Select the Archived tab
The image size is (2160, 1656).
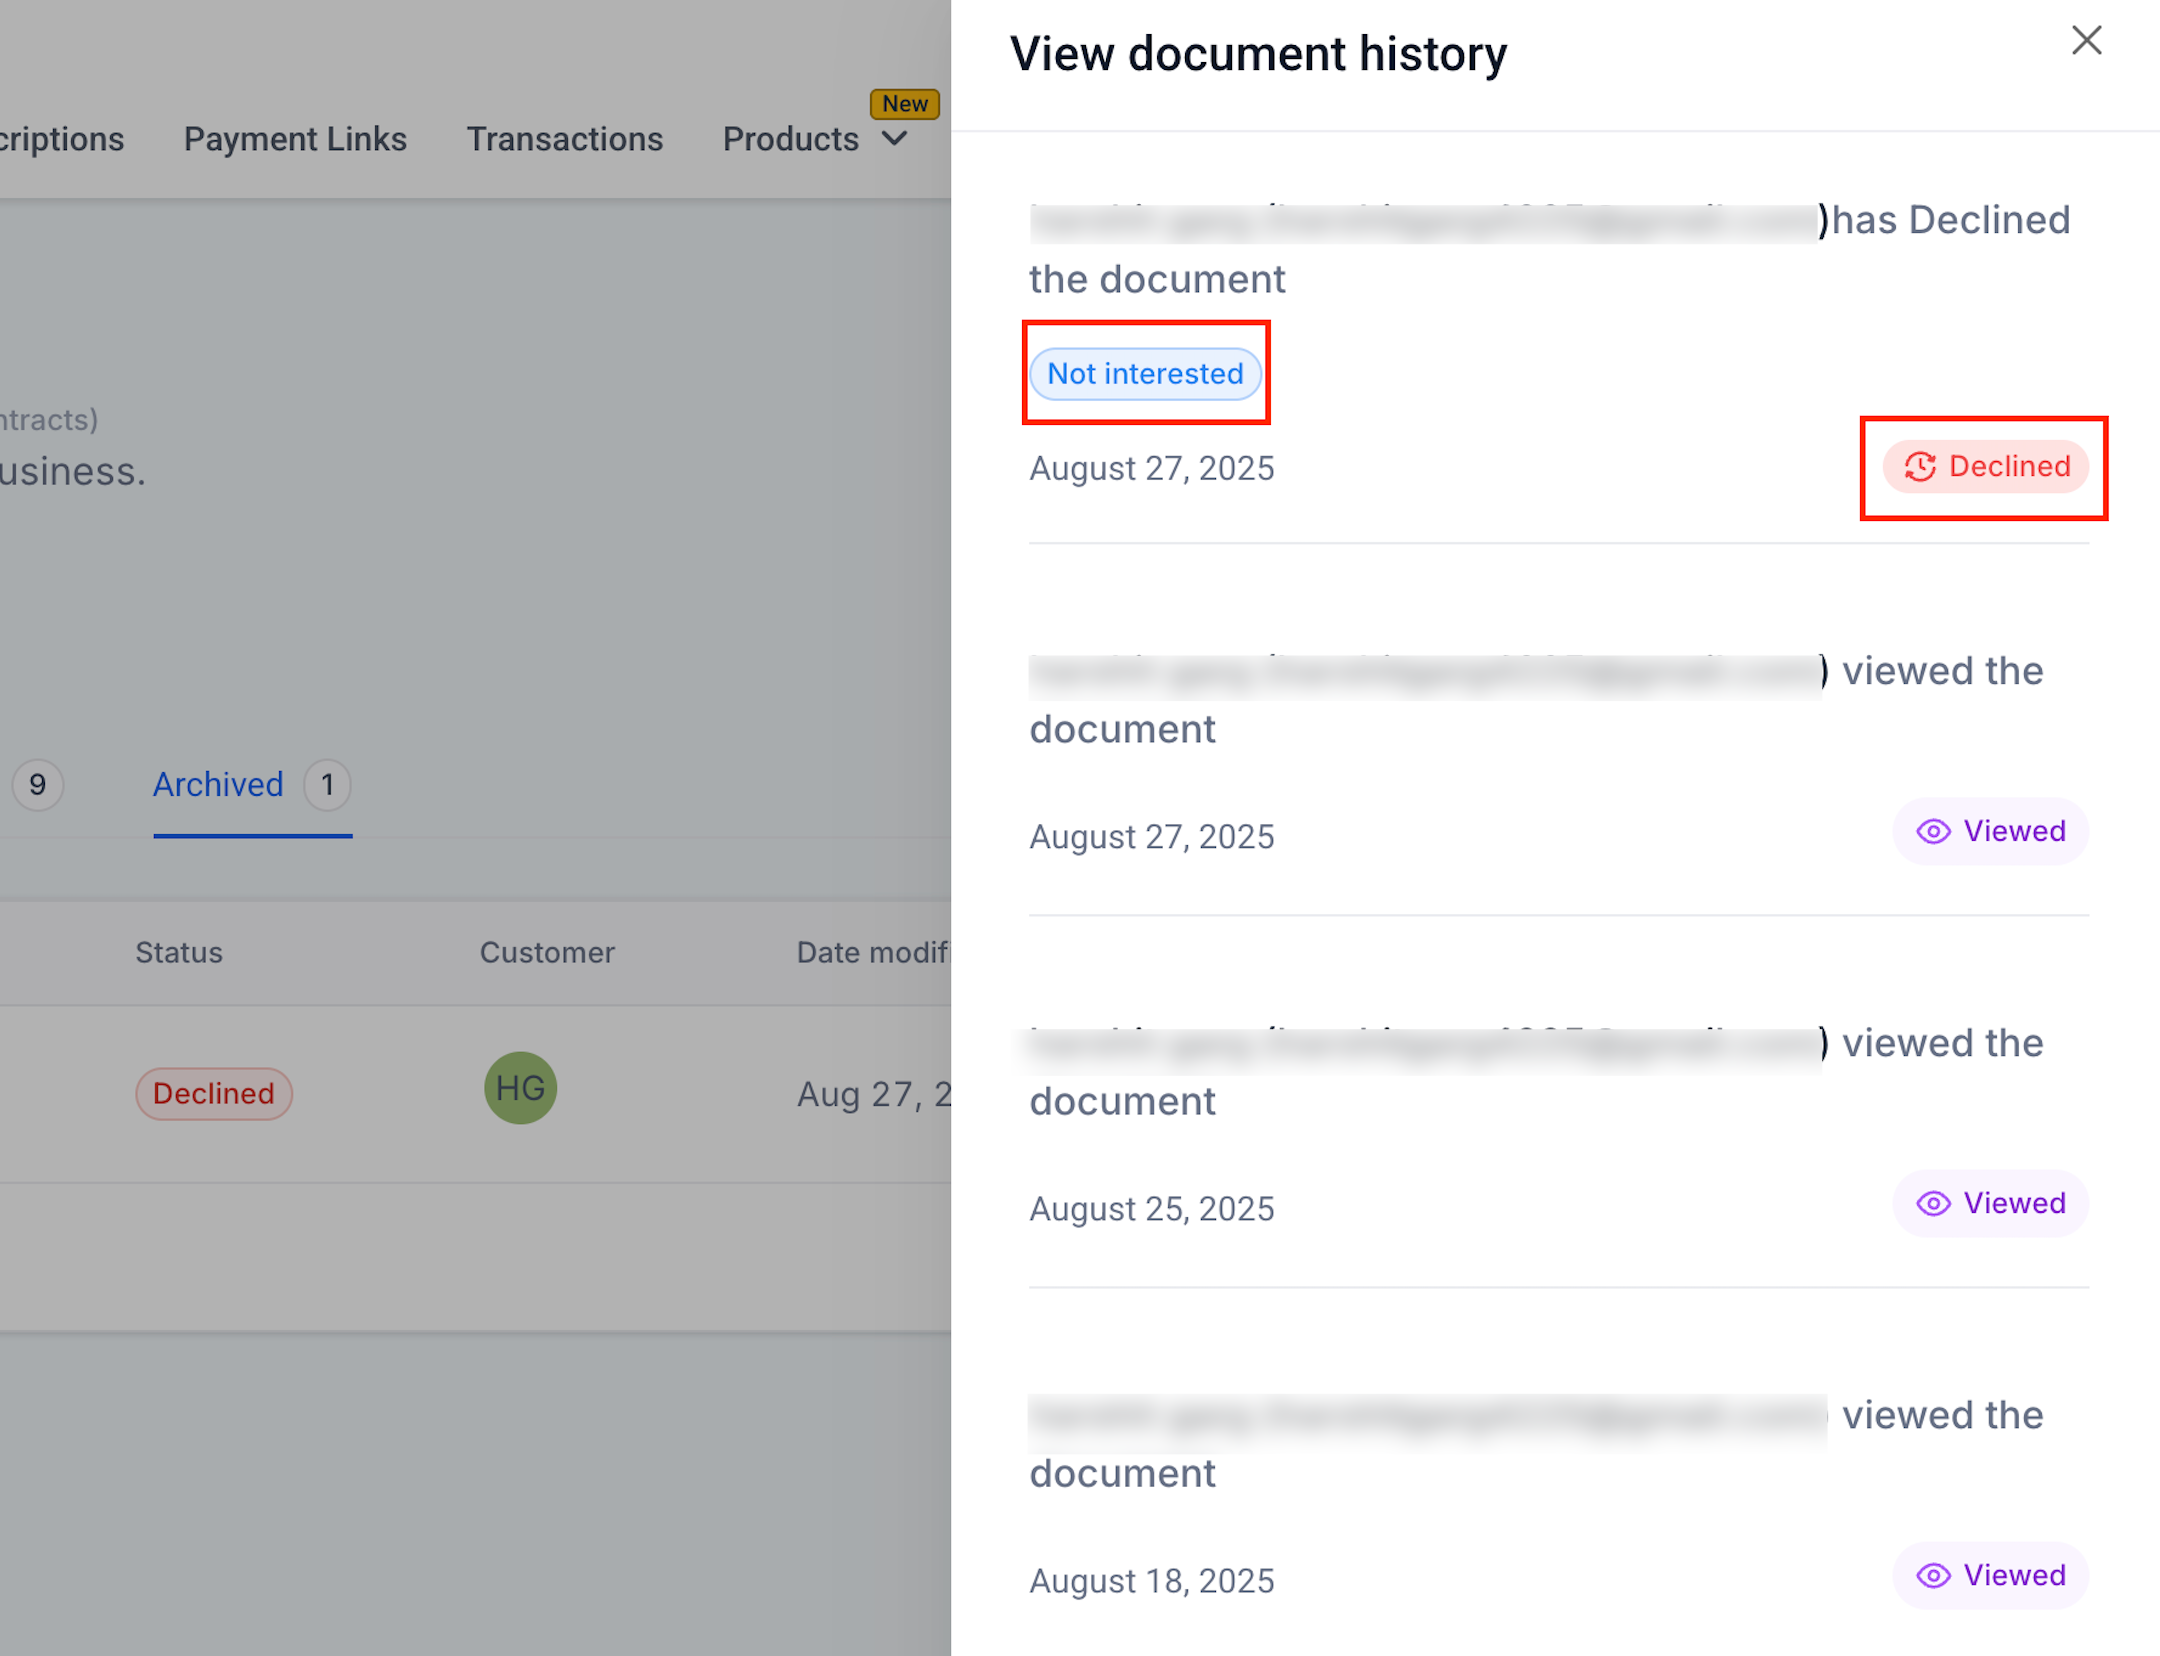click(218, 785)
